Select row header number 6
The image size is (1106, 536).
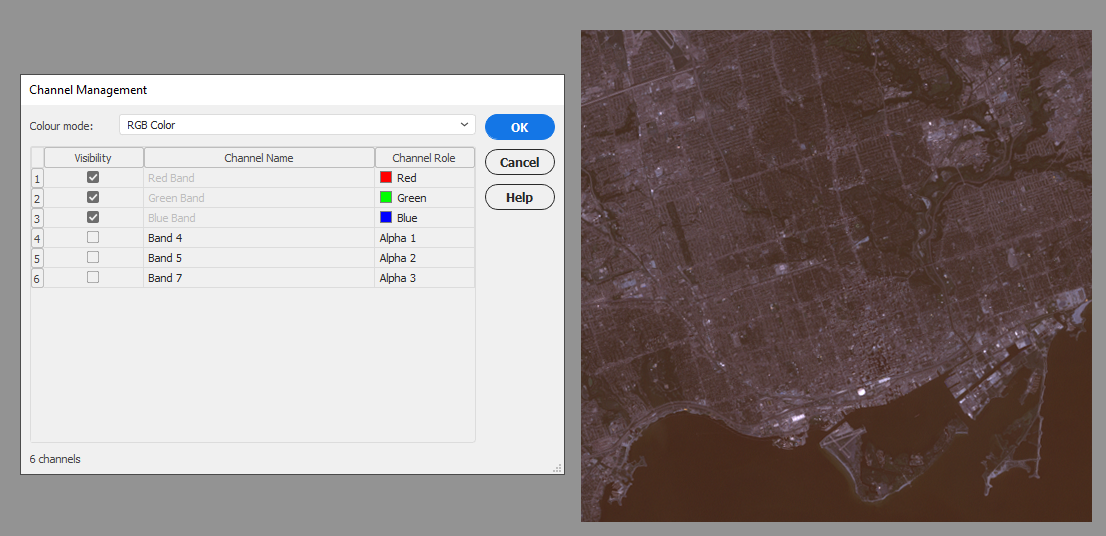[x=37, y=278]
